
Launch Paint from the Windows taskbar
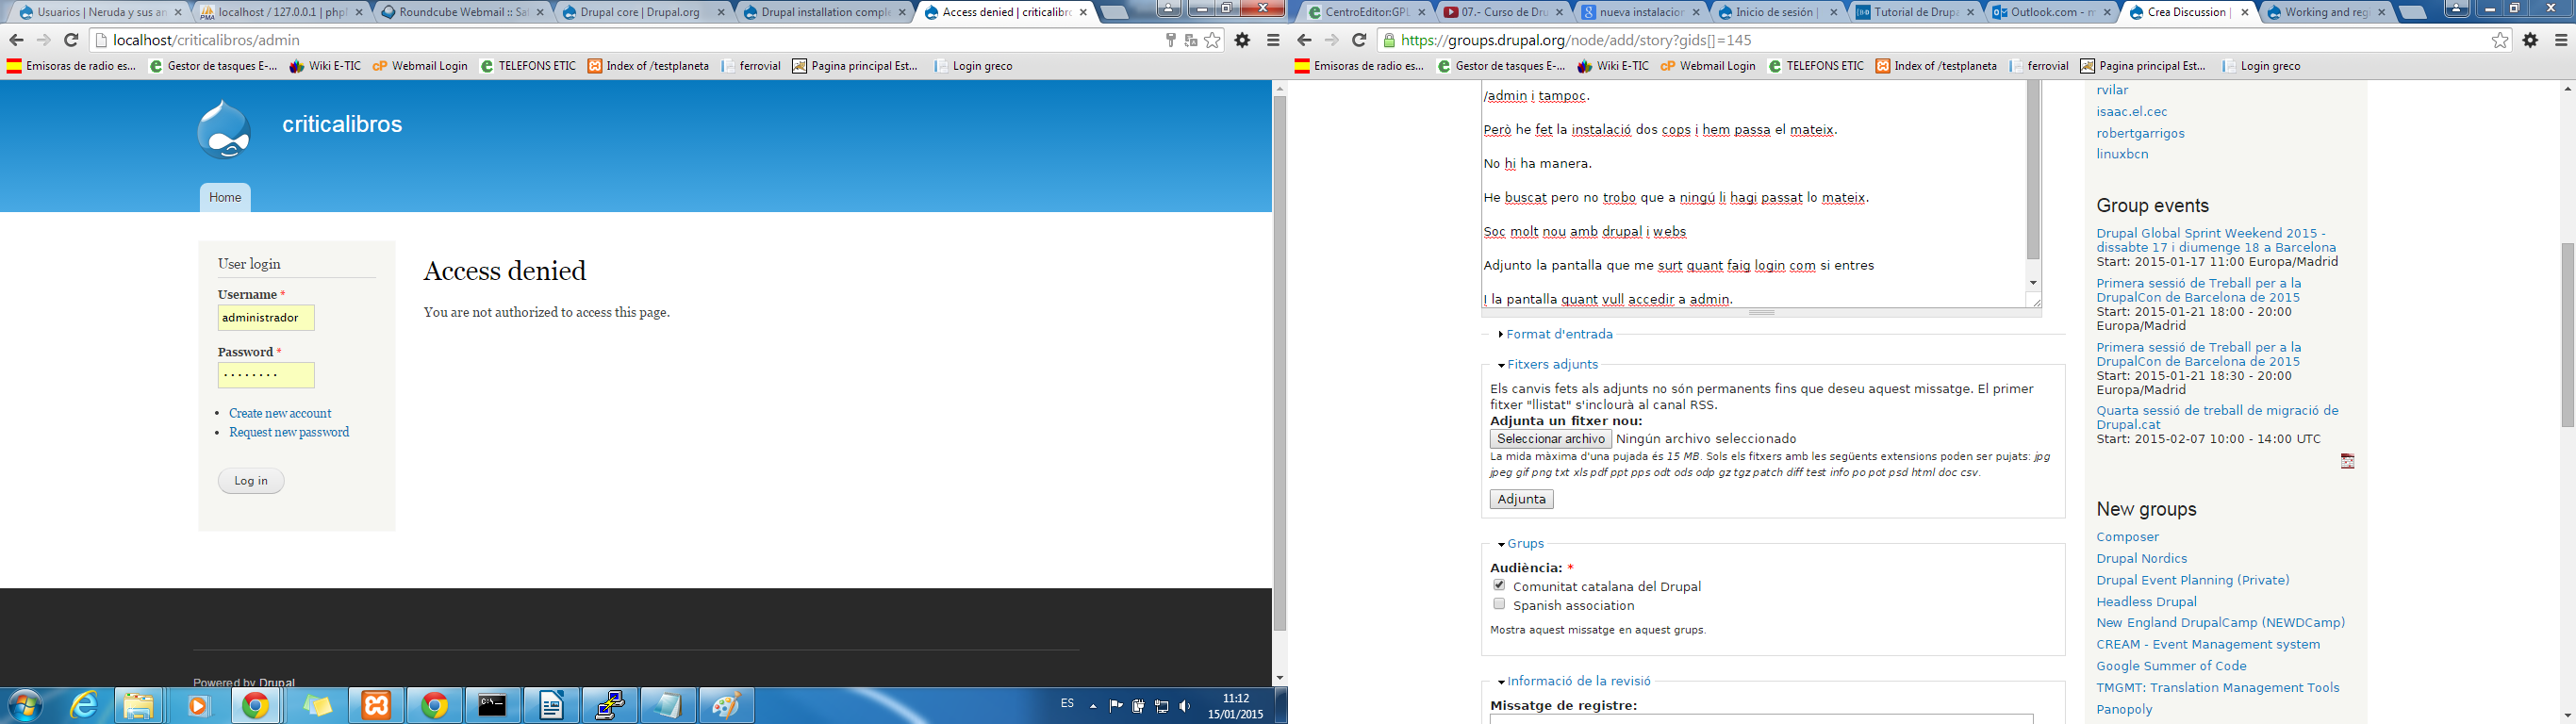(x=725, y=706)
